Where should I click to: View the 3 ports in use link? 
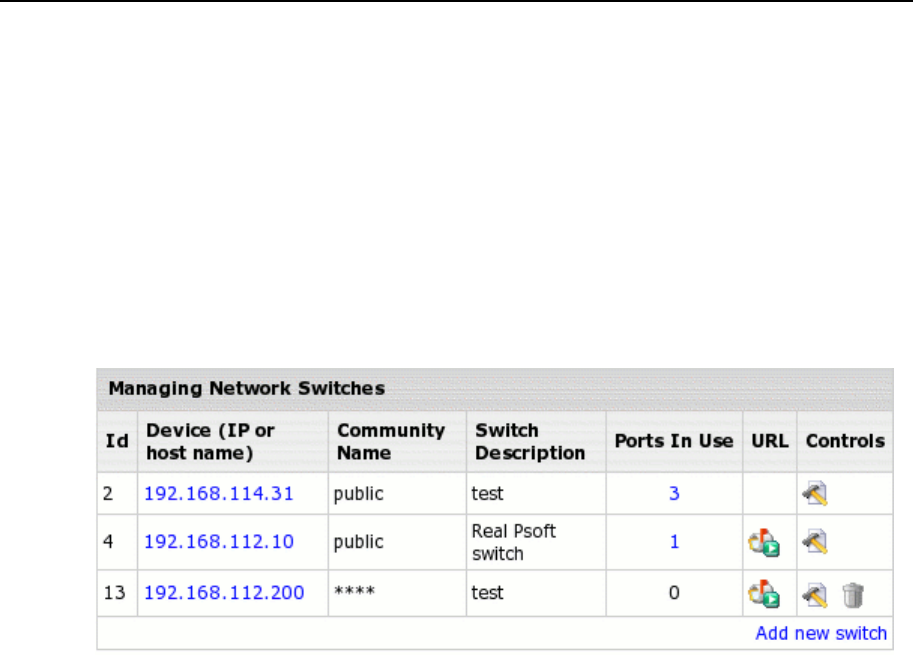coord(674,493)
